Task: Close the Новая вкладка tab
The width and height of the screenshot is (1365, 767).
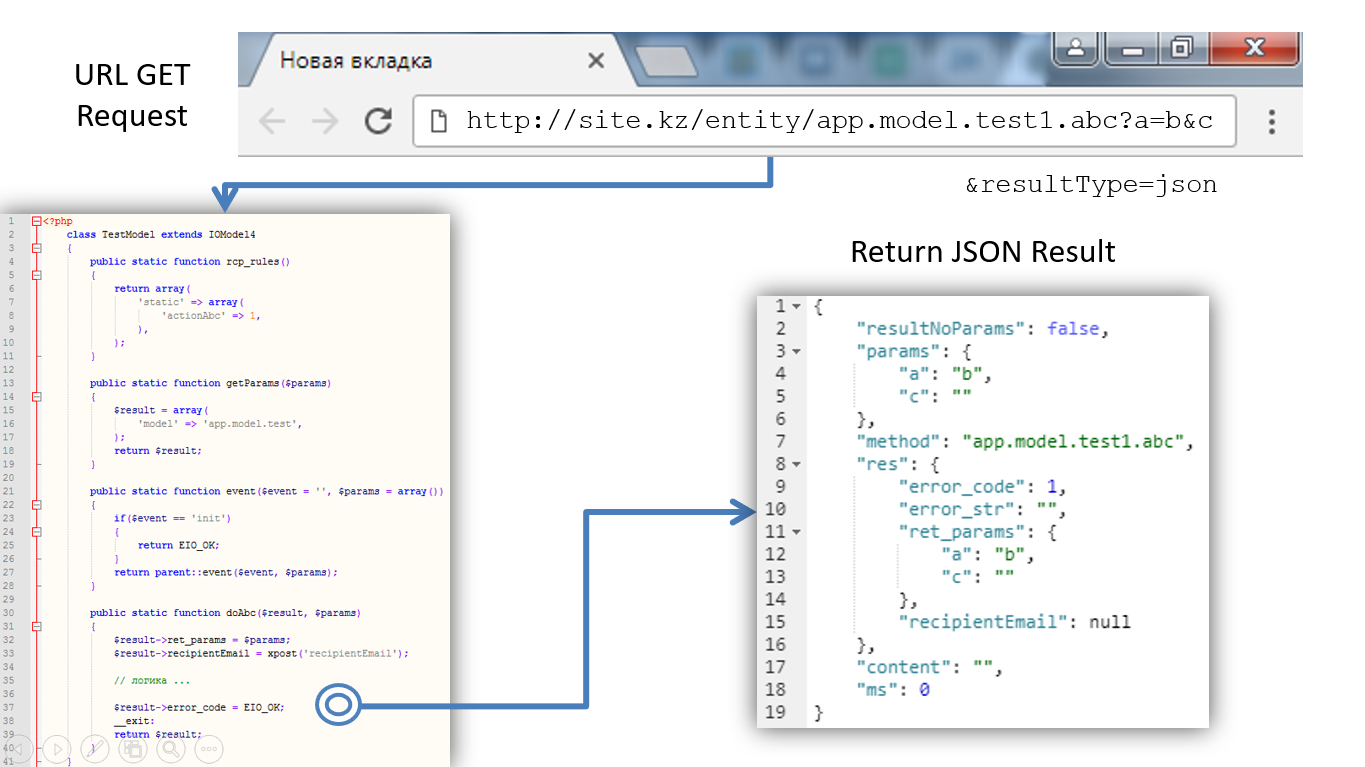Action: coord(596,61)
